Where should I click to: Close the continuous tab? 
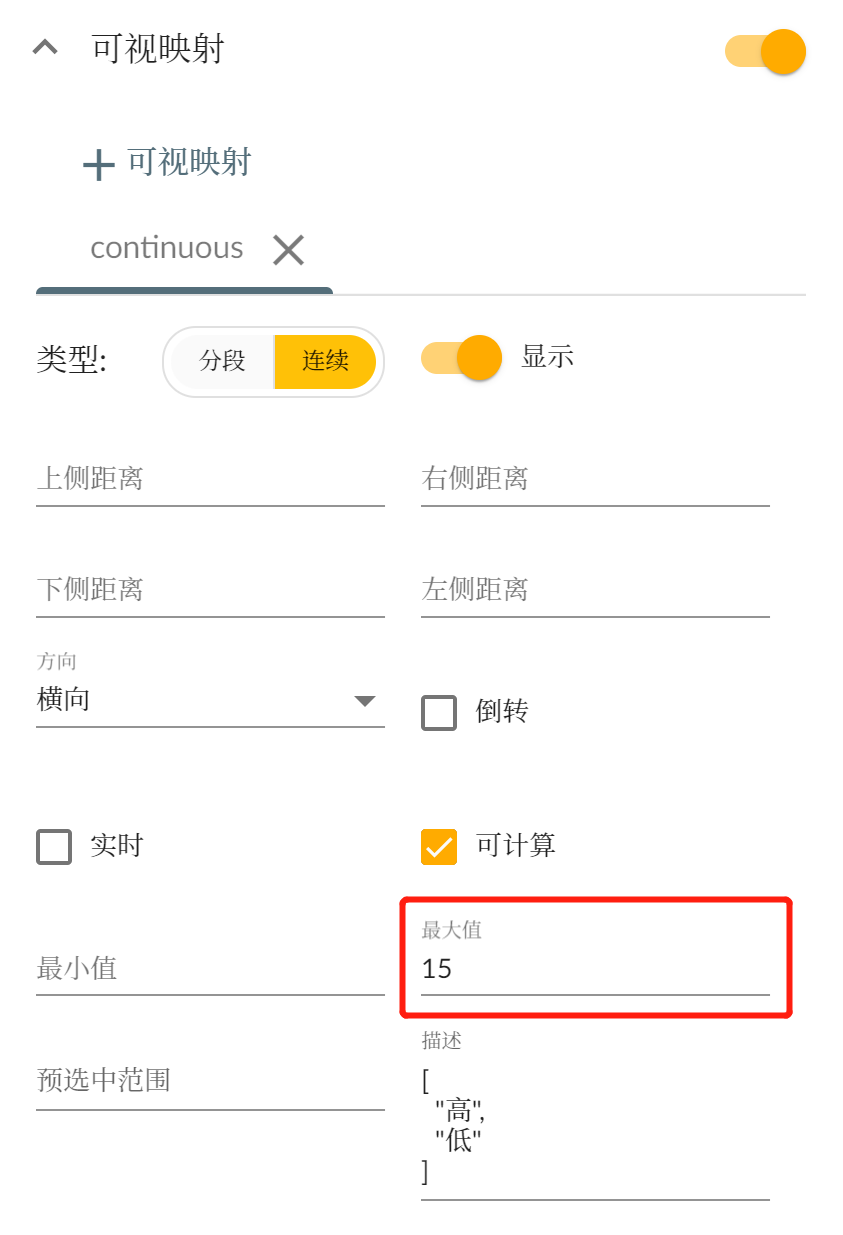click(288, 250)
